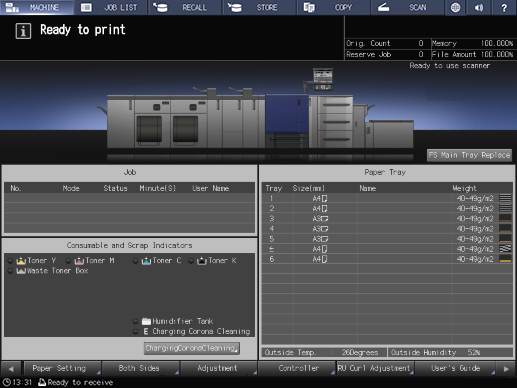The height and width of the screenshot is (388, 517).
Task: Select tray 1 row
Action: point(387,198)
